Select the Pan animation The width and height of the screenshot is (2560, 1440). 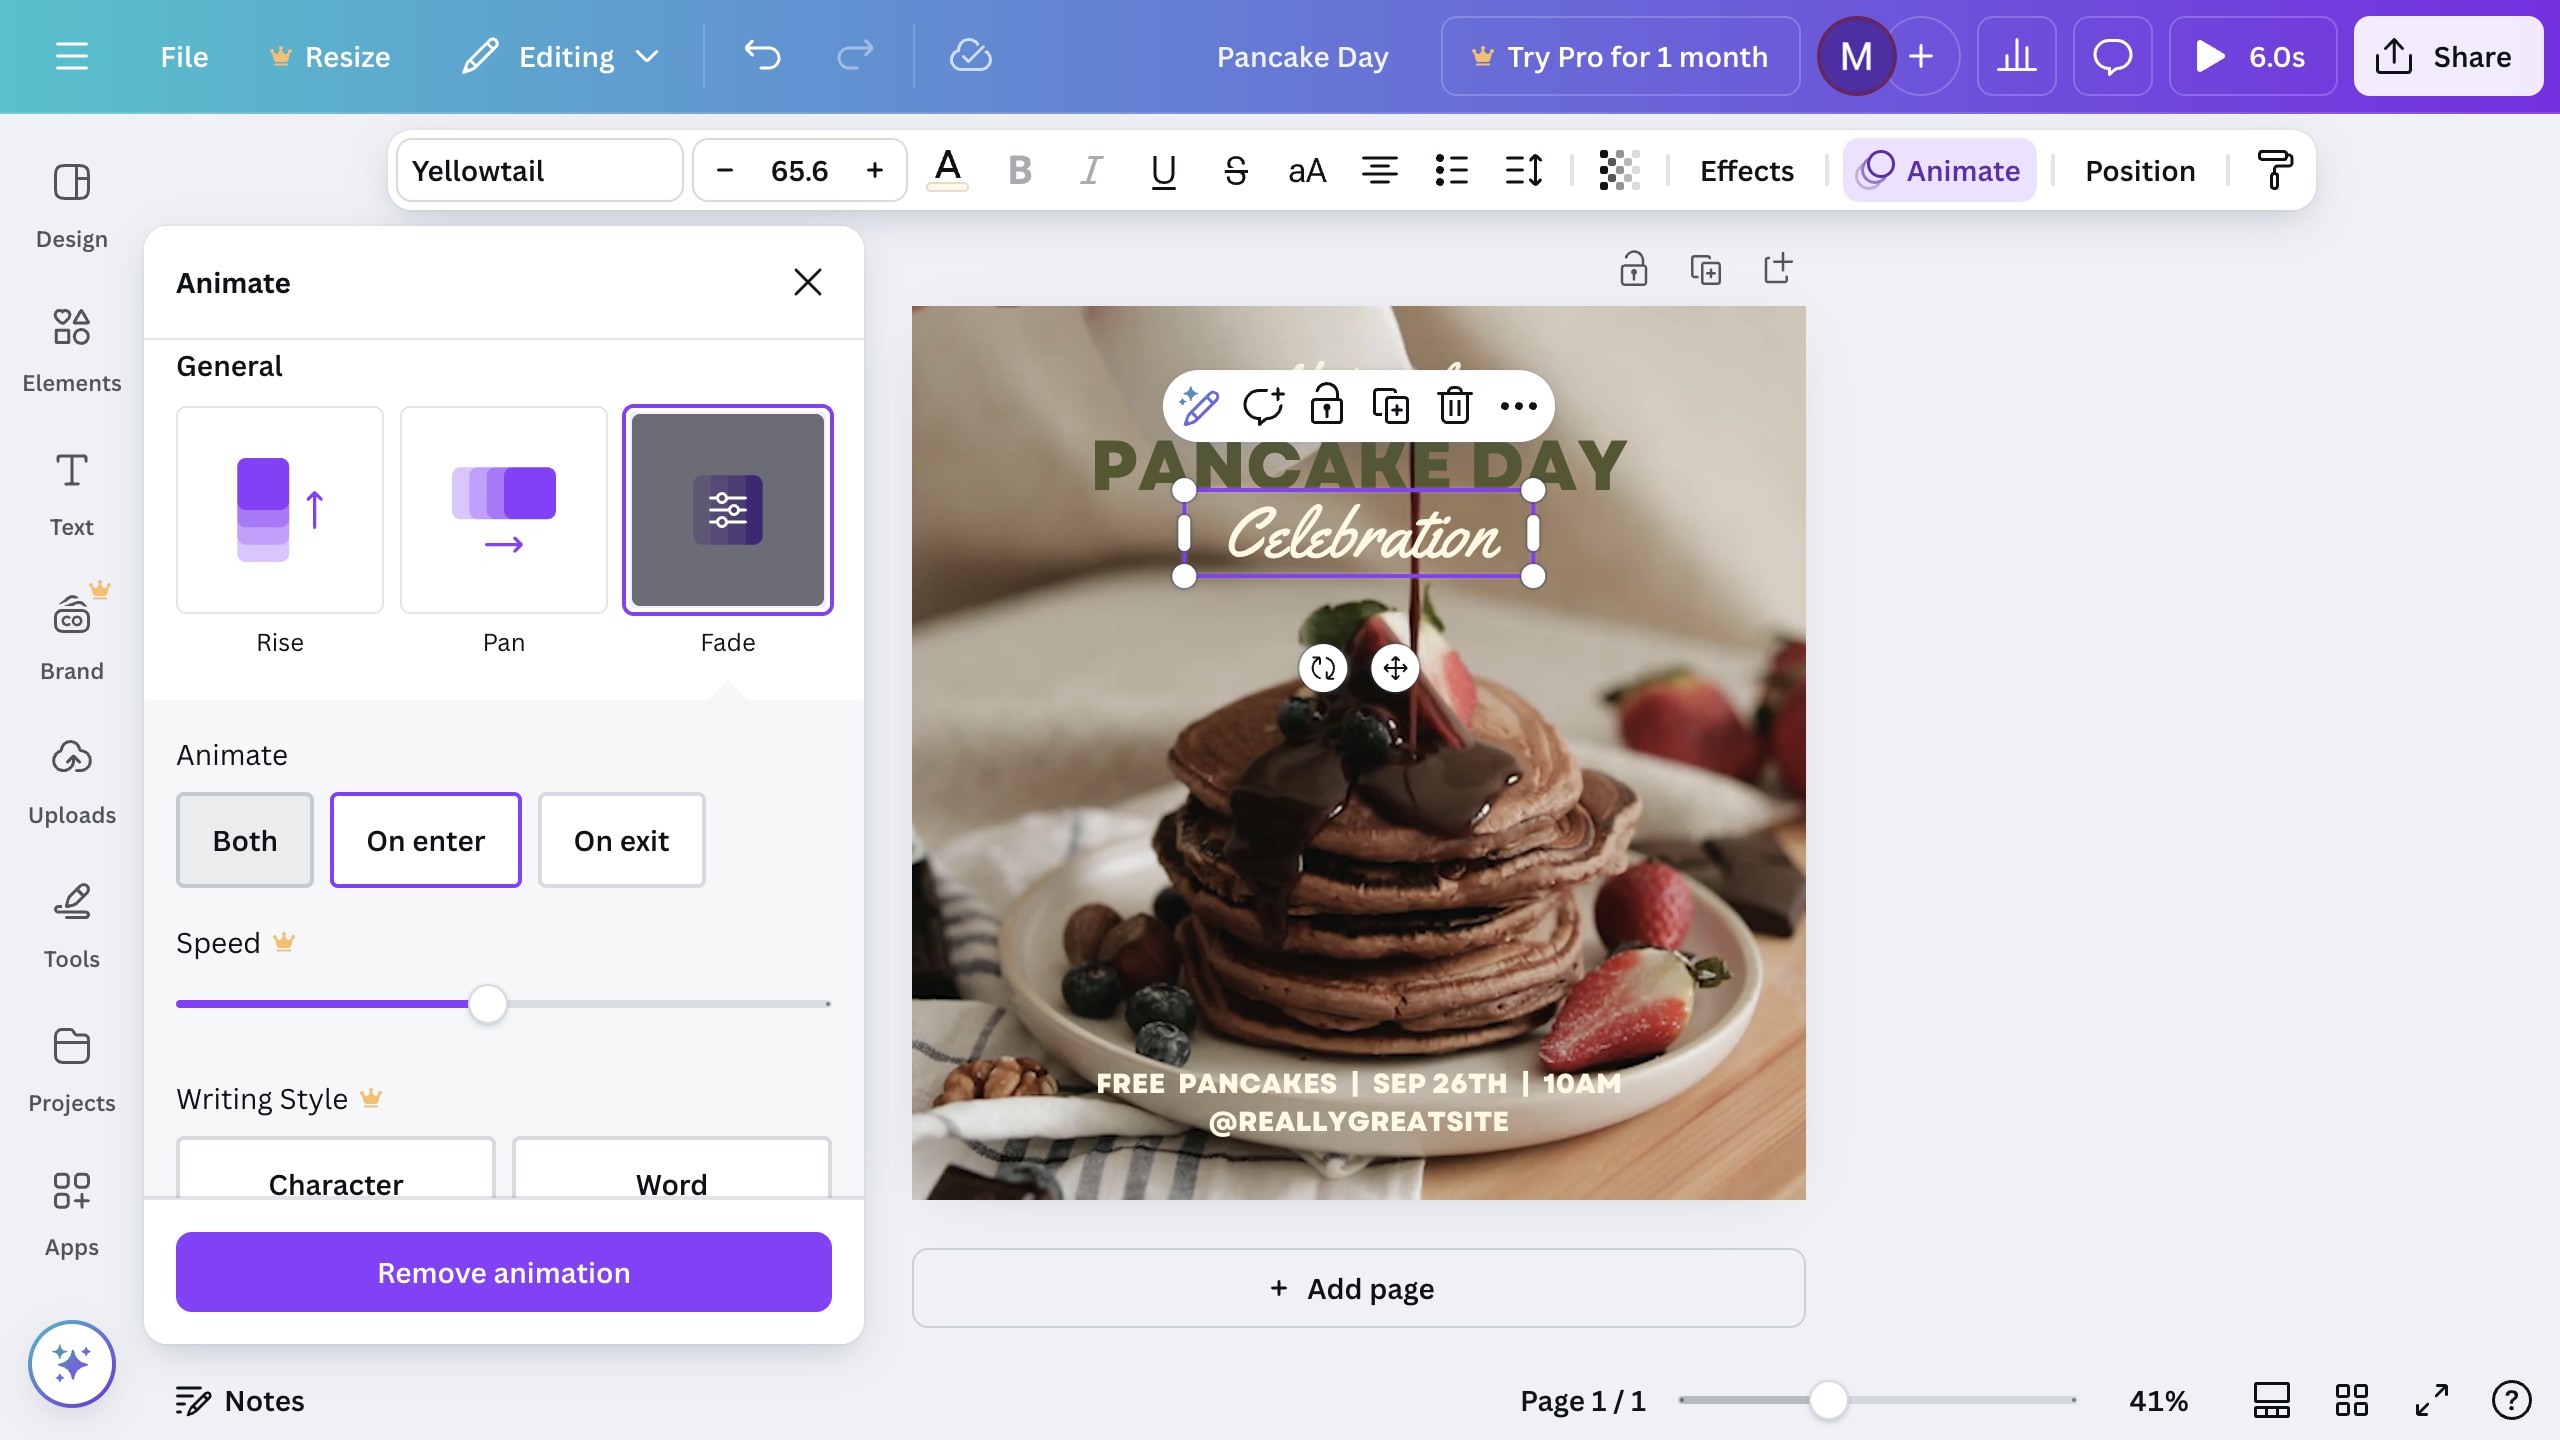(504, 510)
